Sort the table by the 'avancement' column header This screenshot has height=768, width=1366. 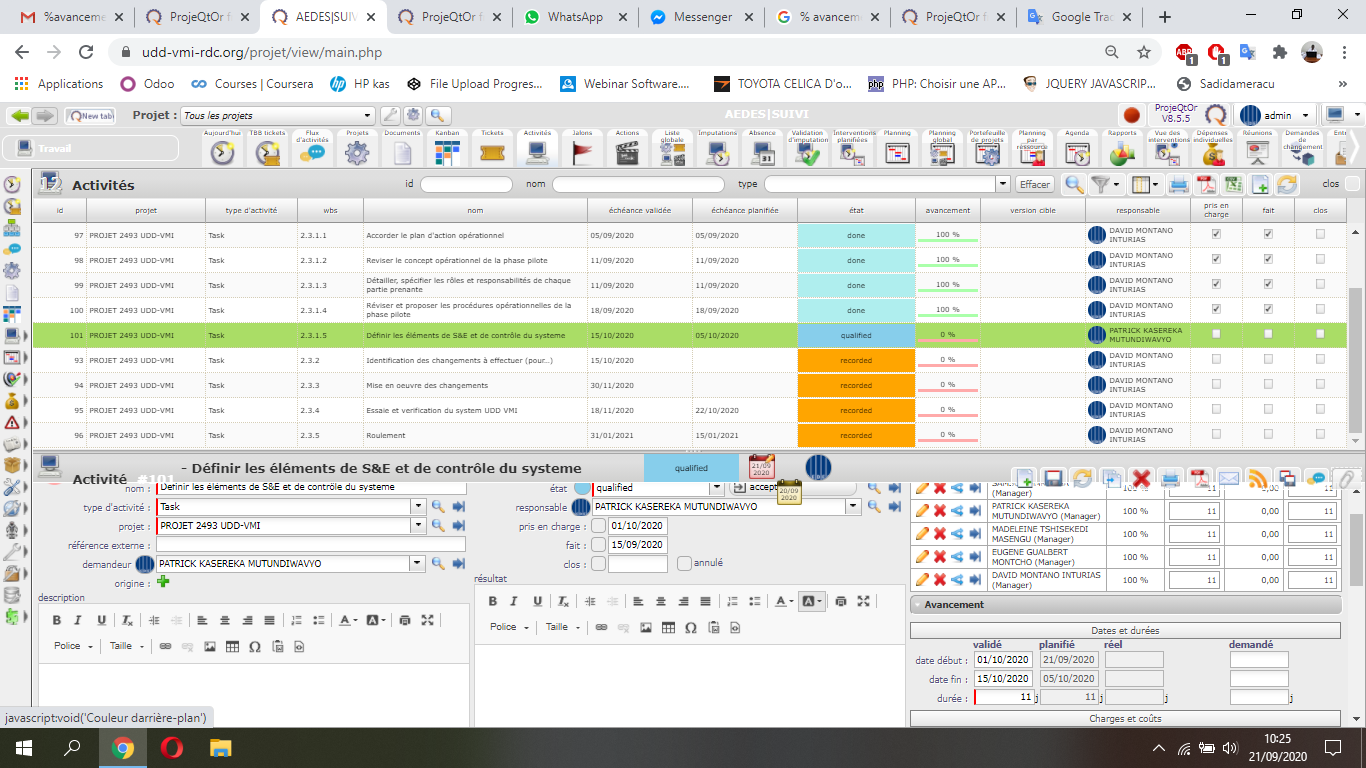947,210
